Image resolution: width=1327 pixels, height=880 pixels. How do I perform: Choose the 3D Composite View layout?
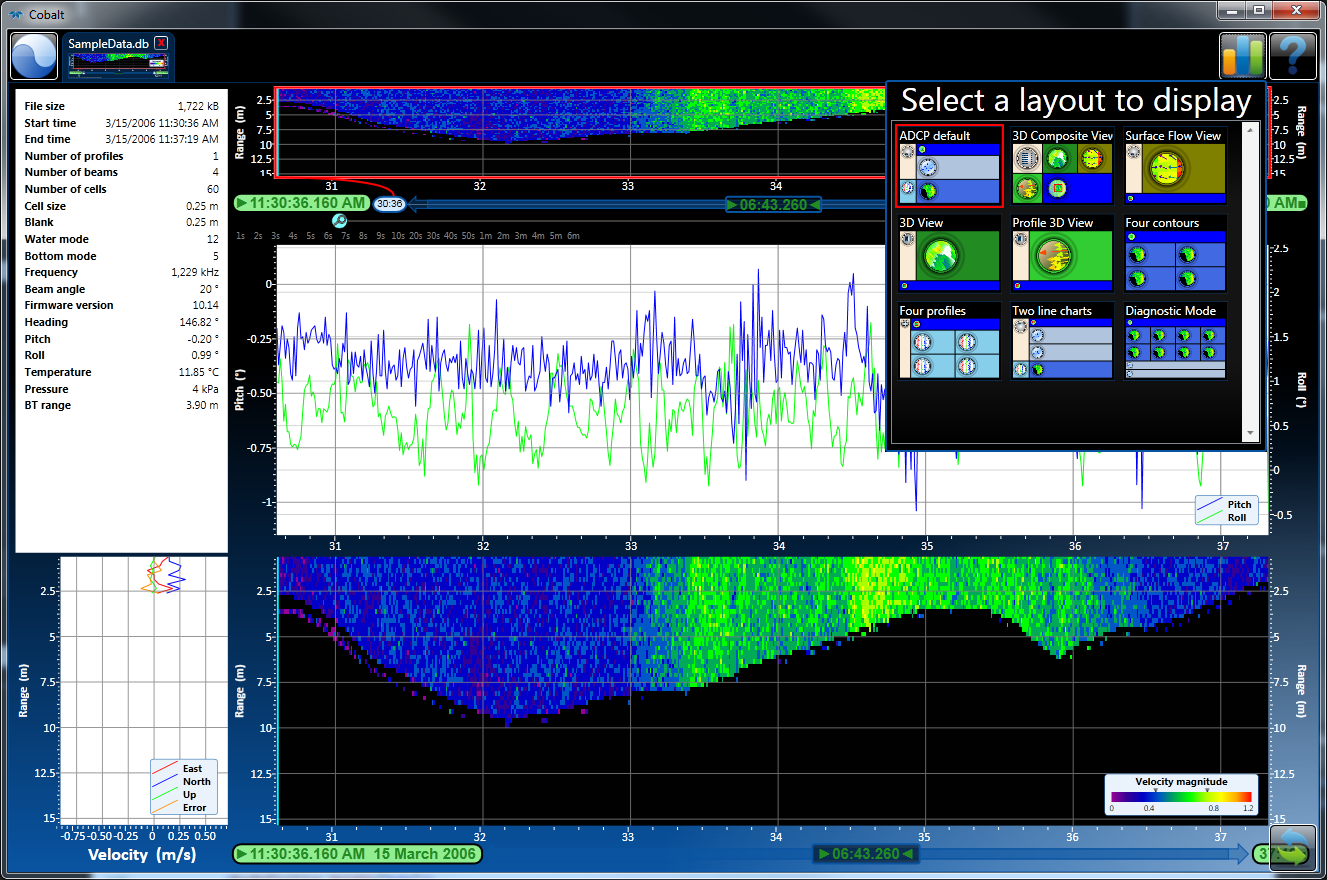(x=1062, y=167)
